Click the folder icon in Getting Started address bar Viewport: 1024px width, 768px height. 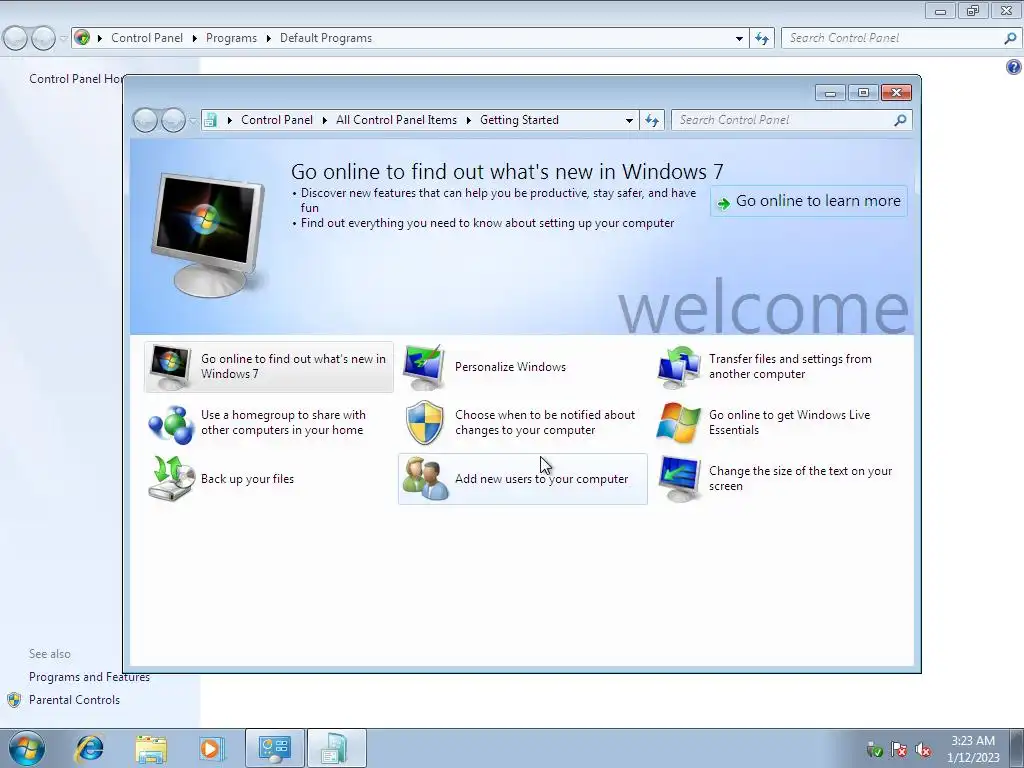tap(210, 120)
